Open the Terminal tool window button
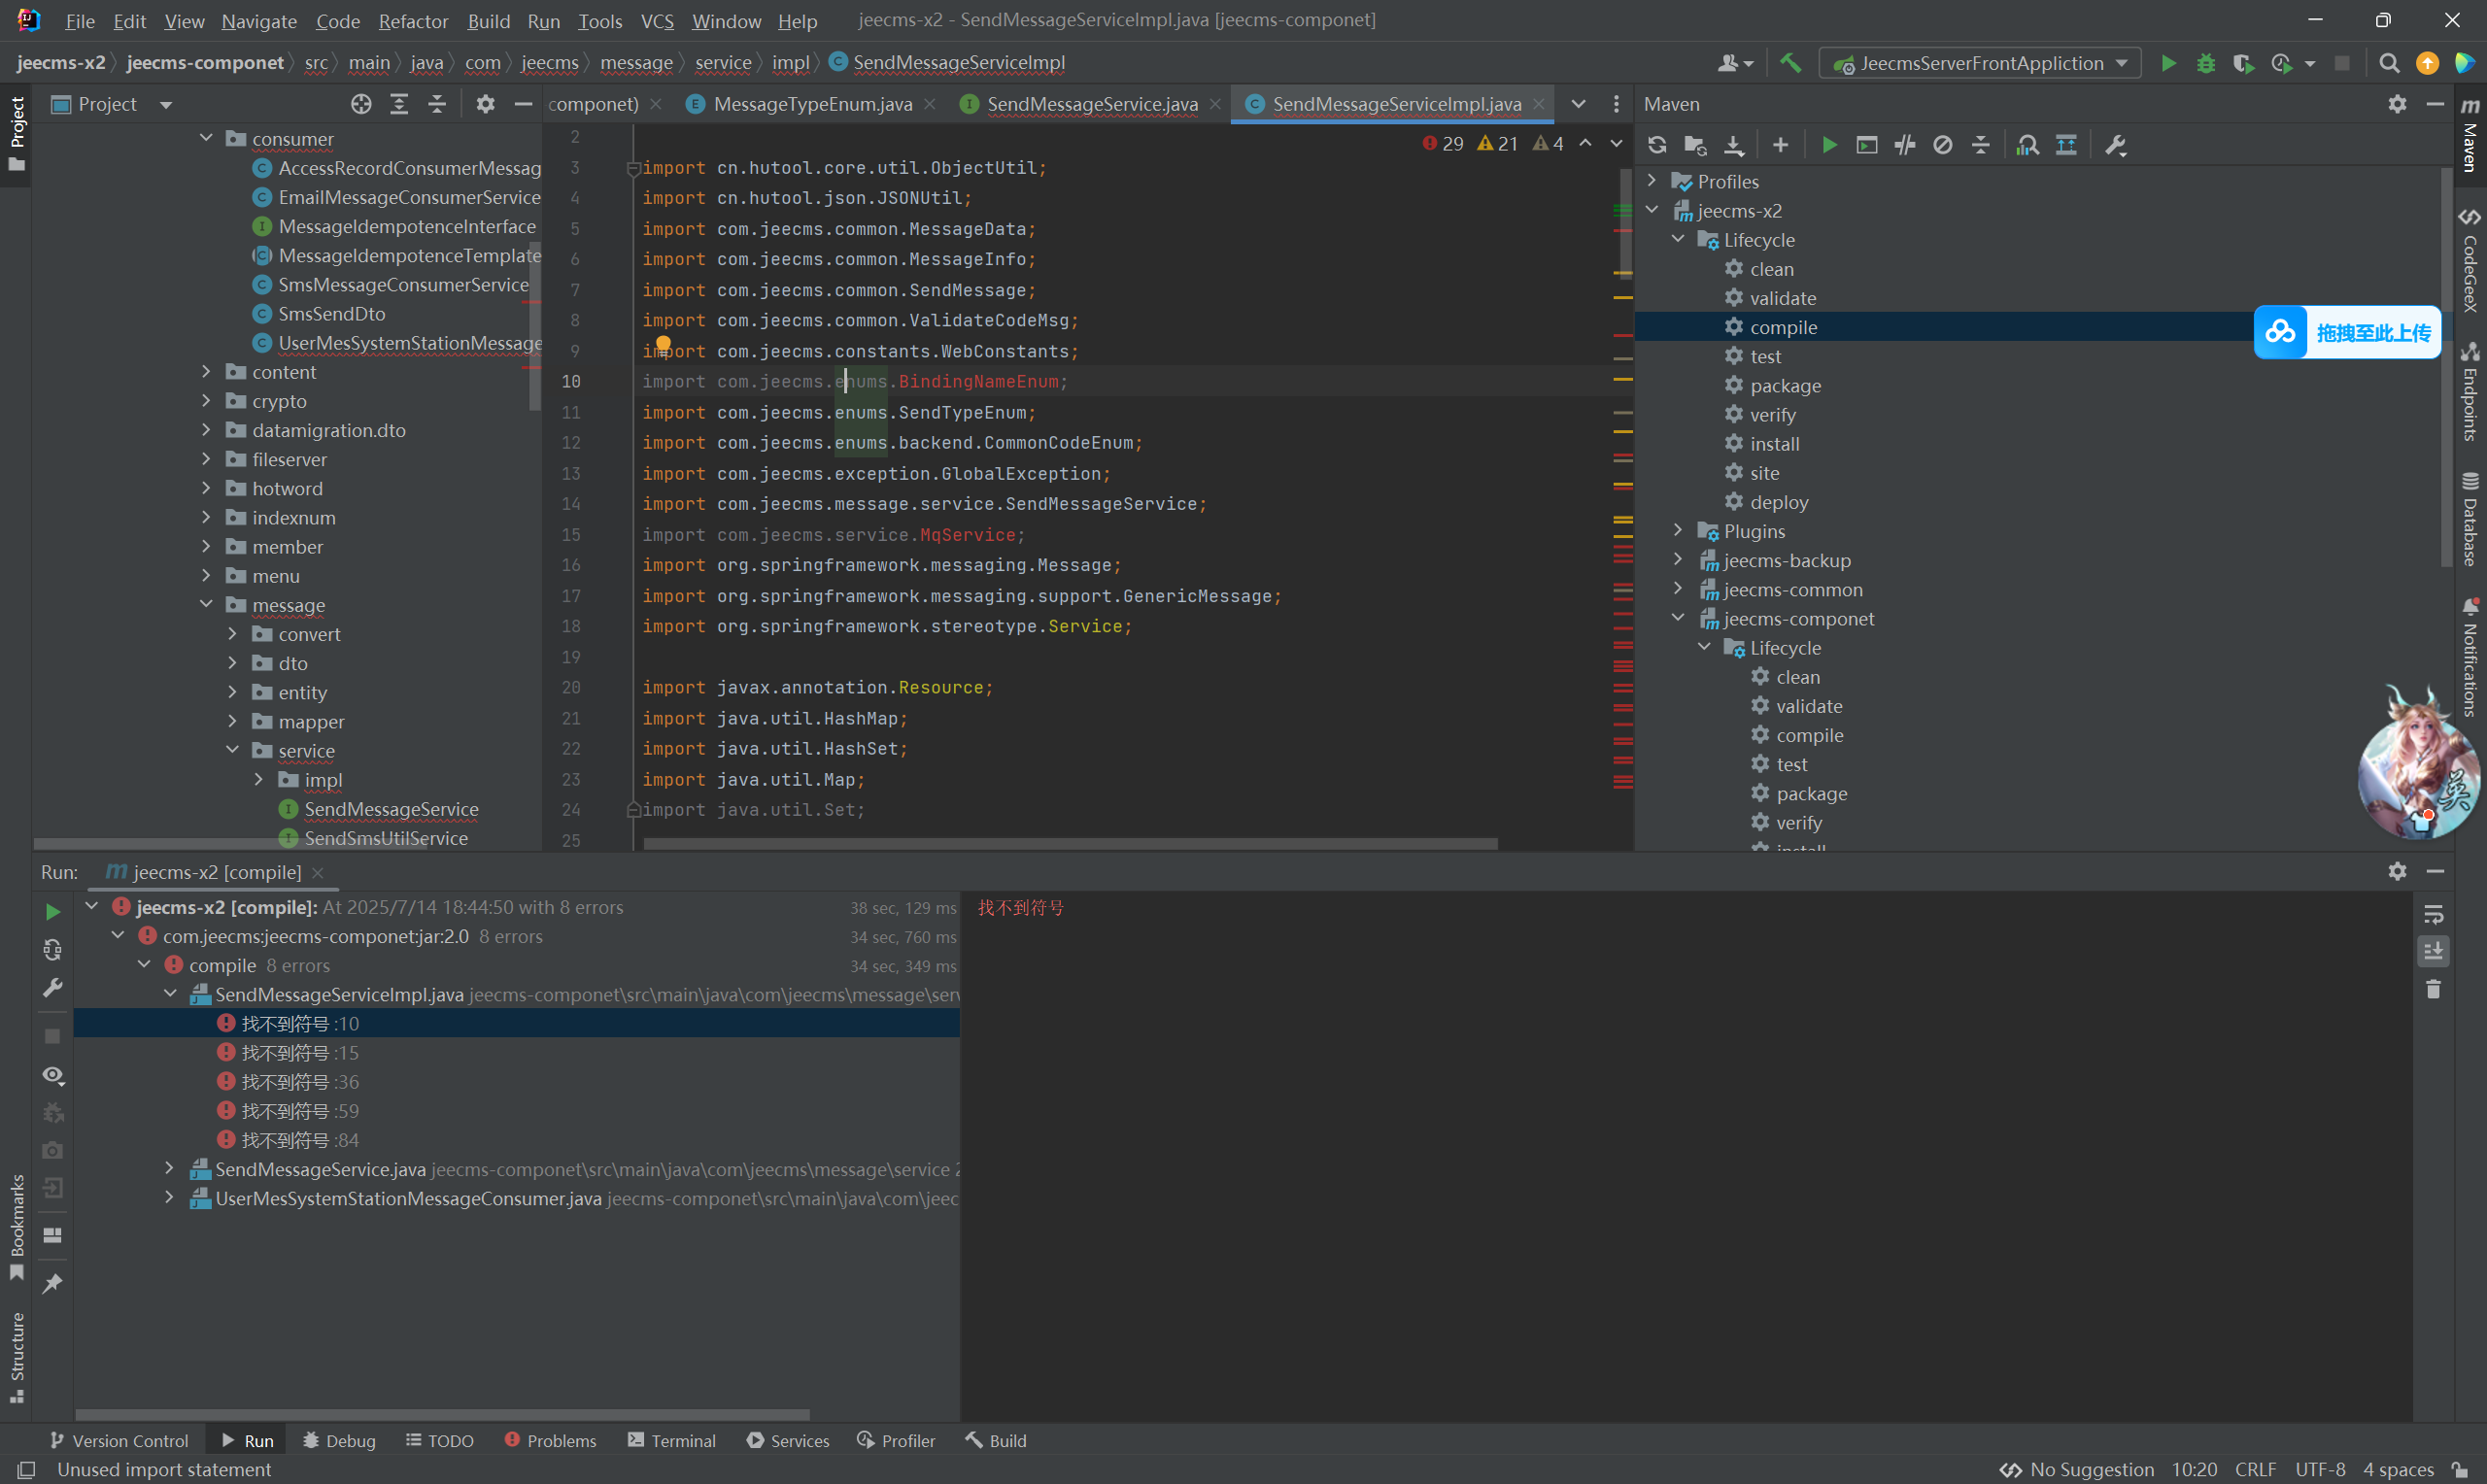 click(672, 1440)
